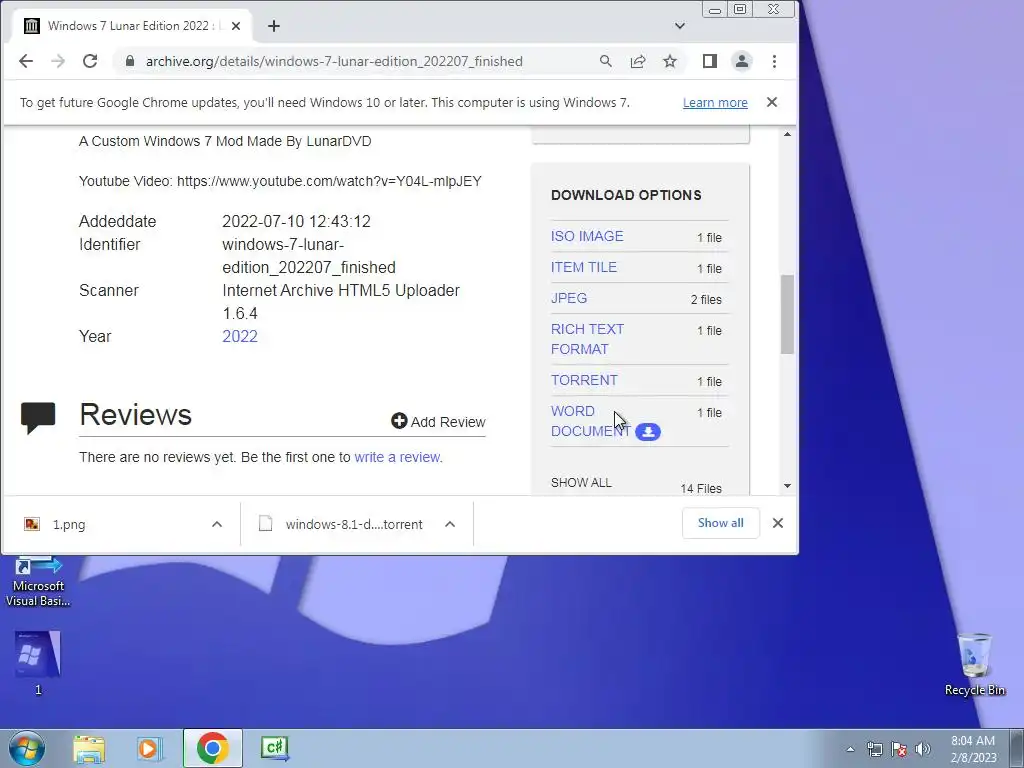Close the downloads bar
This screenshot has height=768, width=1024.
(x=778, y=523)
